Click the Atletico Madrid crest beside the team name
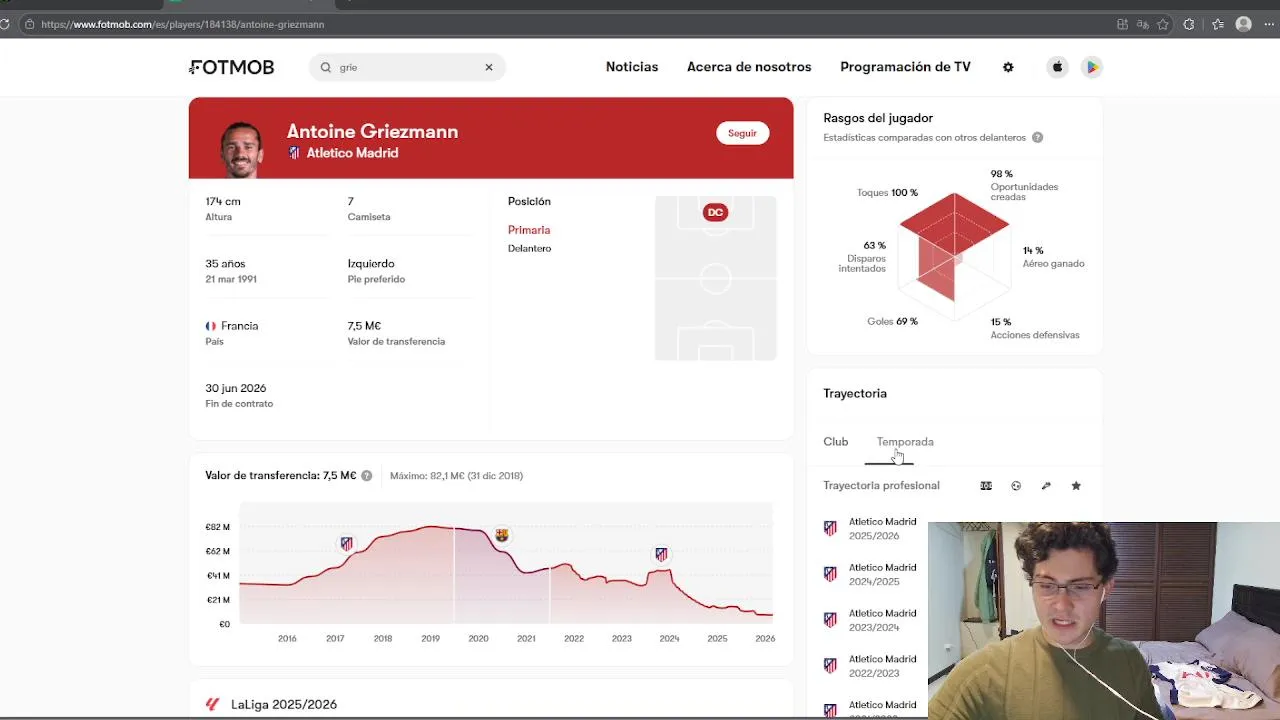Viewport: 1280px width, 720px height. pos(294,153)
